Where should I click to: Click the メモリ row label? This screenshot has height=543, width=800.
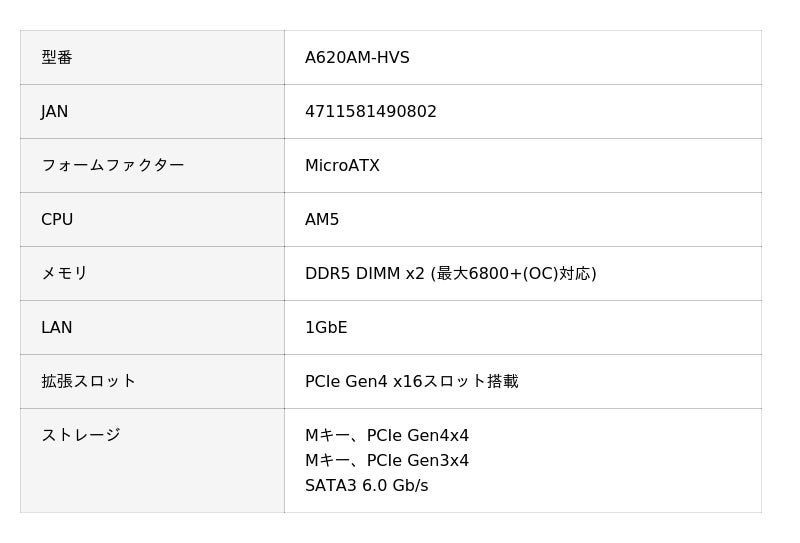[64, 274]
